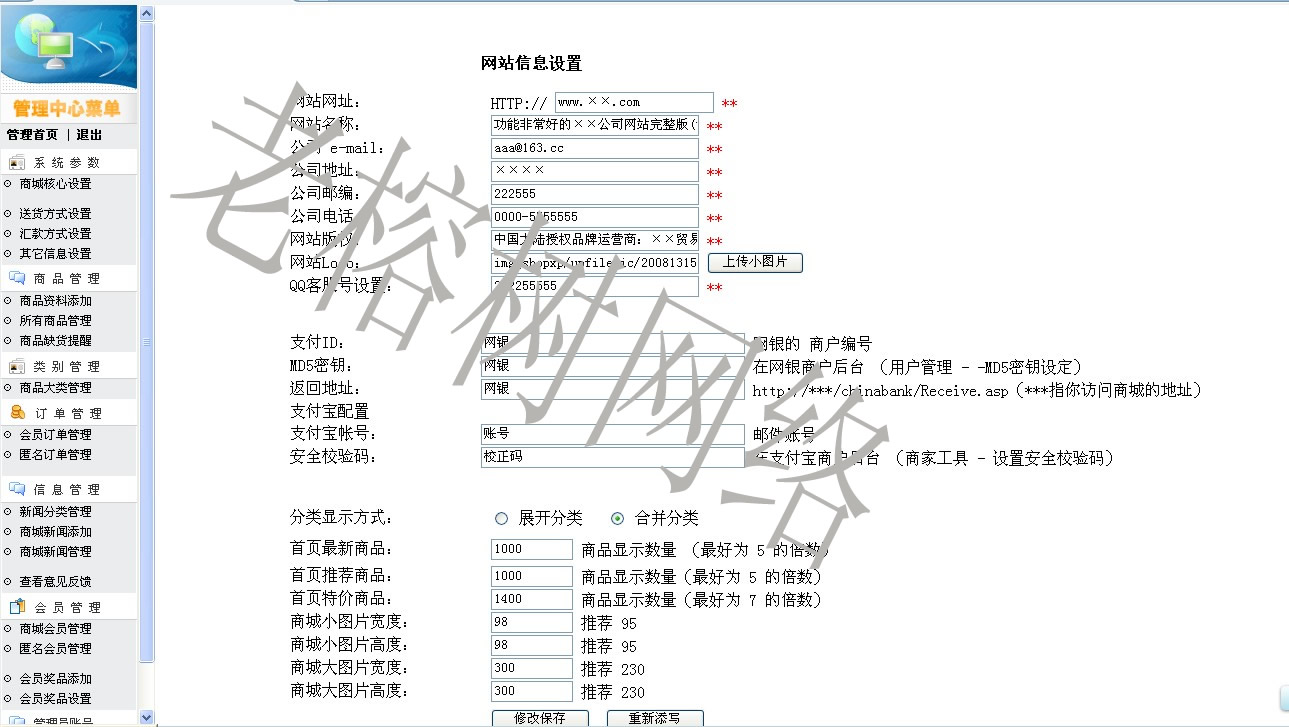The image size is (1289, 727).
Task: Click the 订单管理 section icon
Action: pos(17,413)
